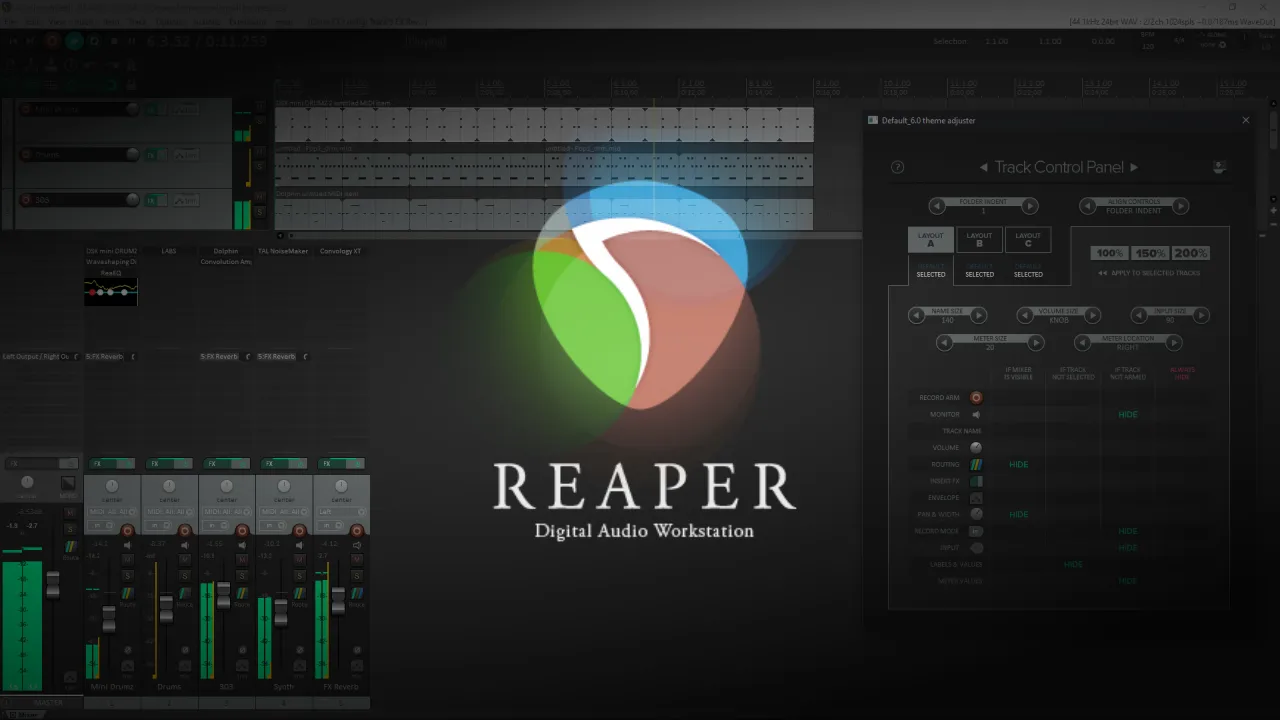The image size is (1280, 720).
Task: Open help via the question mark icon
Action: point(897,167)
